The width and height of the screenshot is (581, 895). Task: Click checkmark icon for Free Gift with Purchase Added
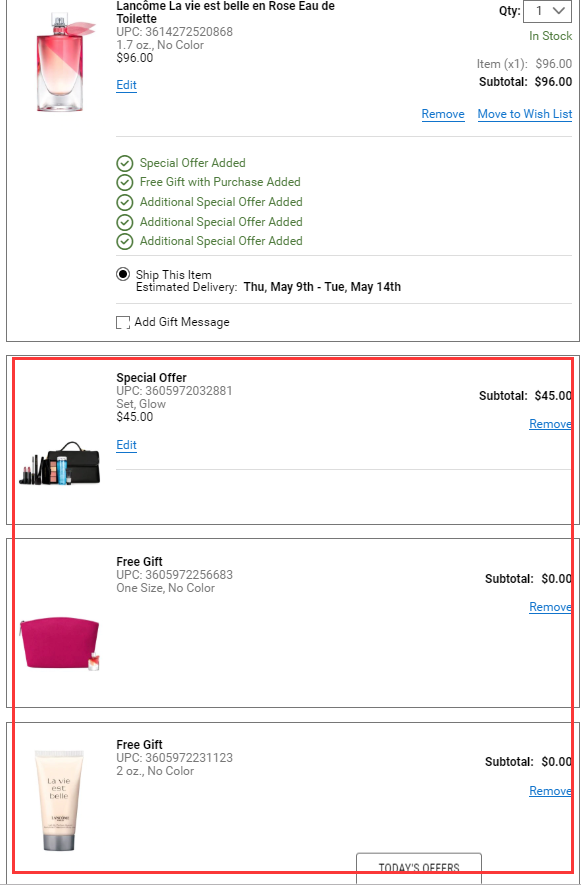pyautogui.click(x=124, y=183)
